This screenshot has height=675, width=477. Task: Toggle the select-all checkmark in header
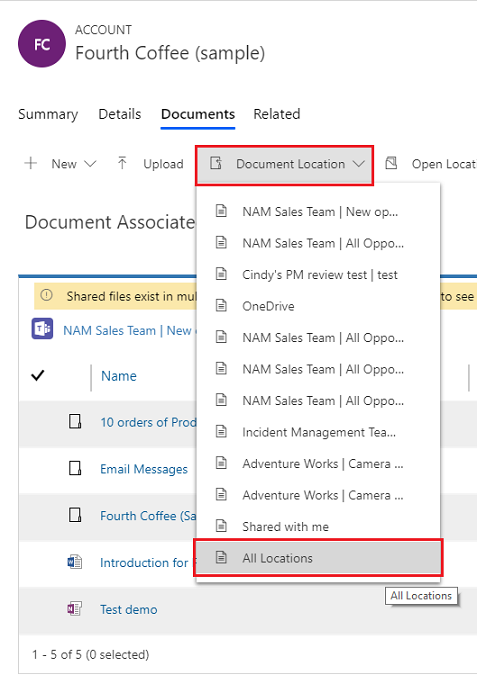tap(38, 375)
